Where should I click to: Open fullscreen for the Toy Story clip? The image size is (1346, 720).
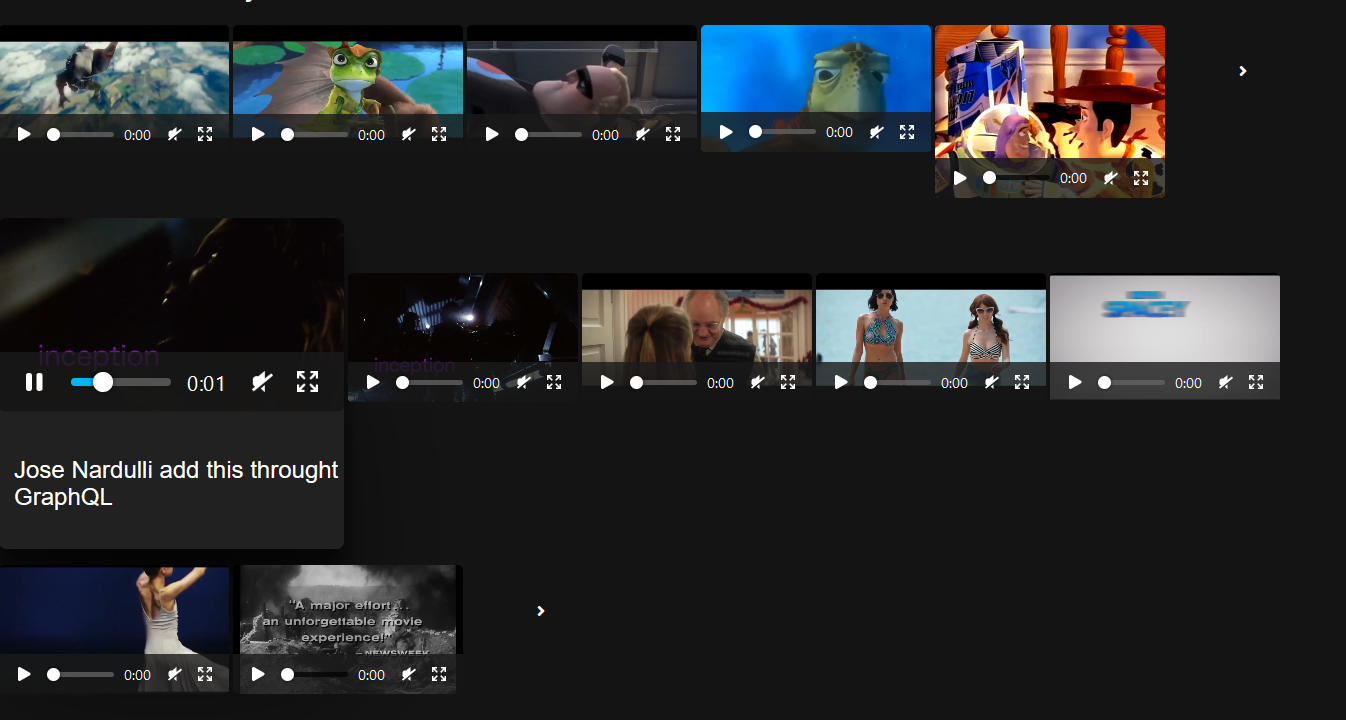pyautogui.click(x=1140, y=178)
